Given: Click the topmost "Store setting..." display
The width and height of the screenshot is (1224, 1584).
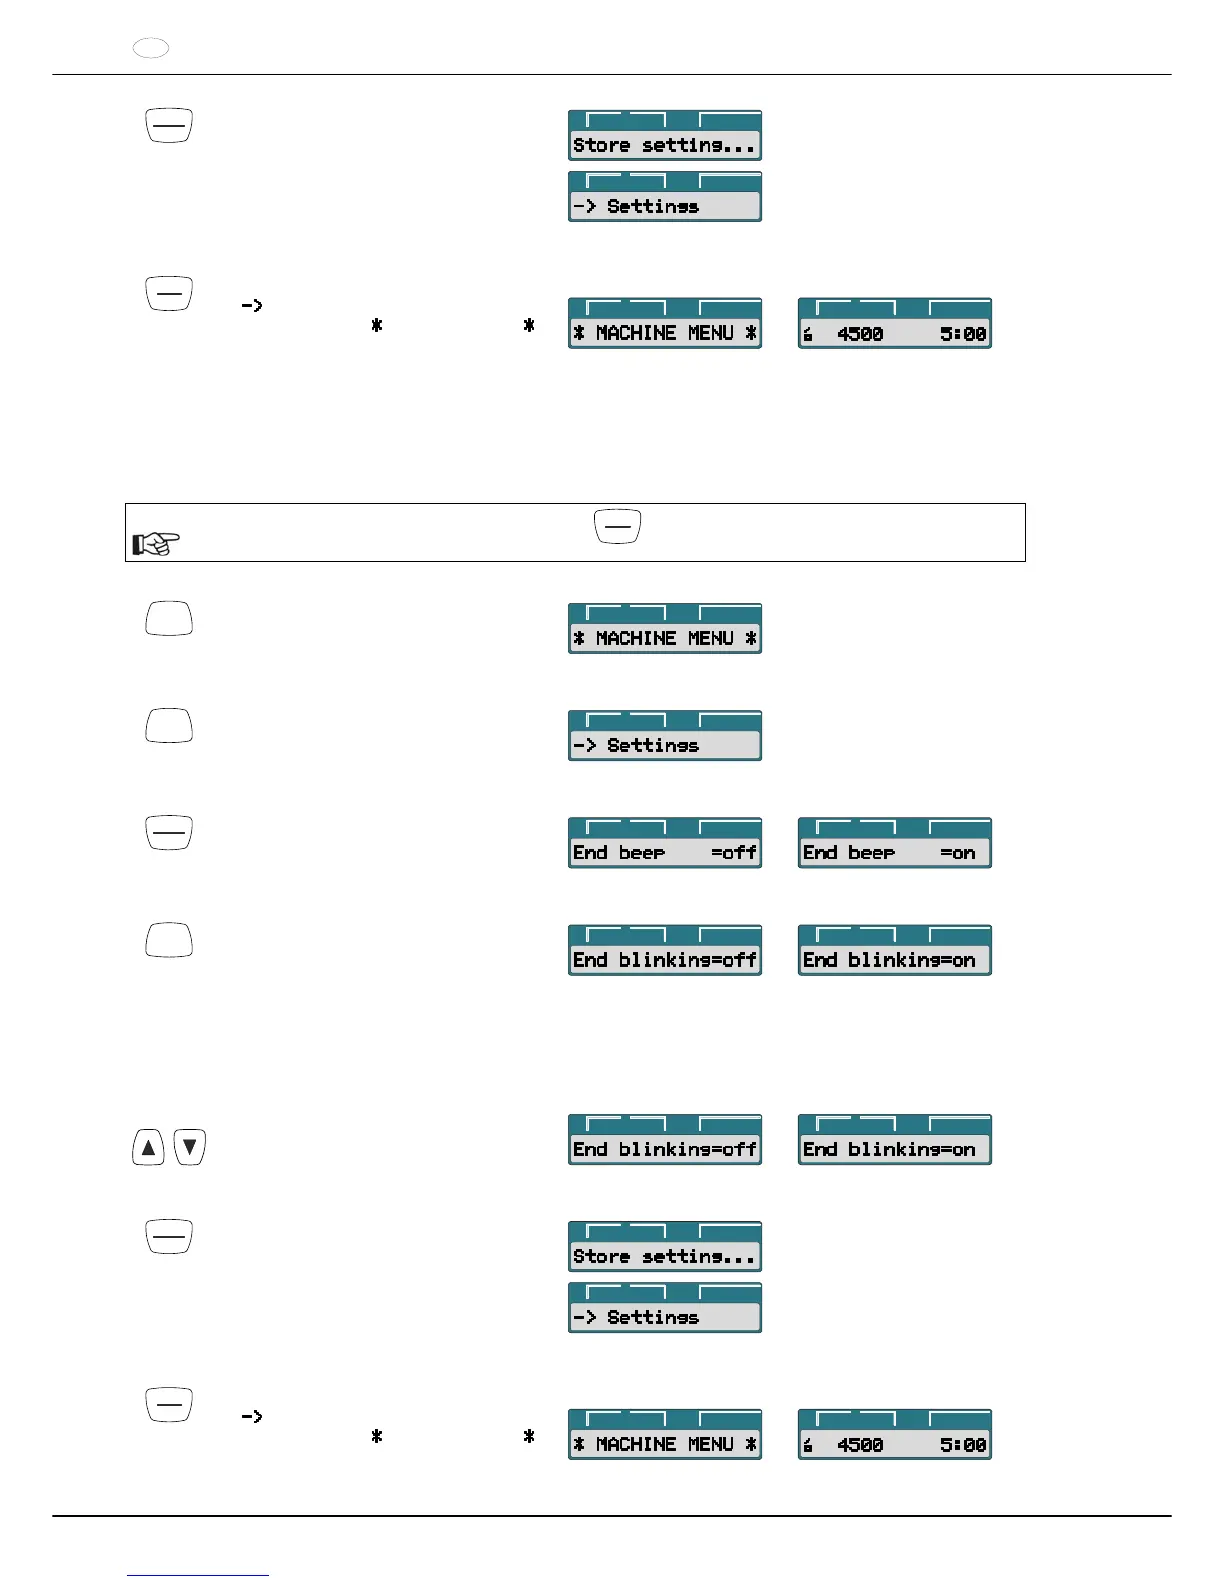Looking at the screenshot, I should pos(665,136).
